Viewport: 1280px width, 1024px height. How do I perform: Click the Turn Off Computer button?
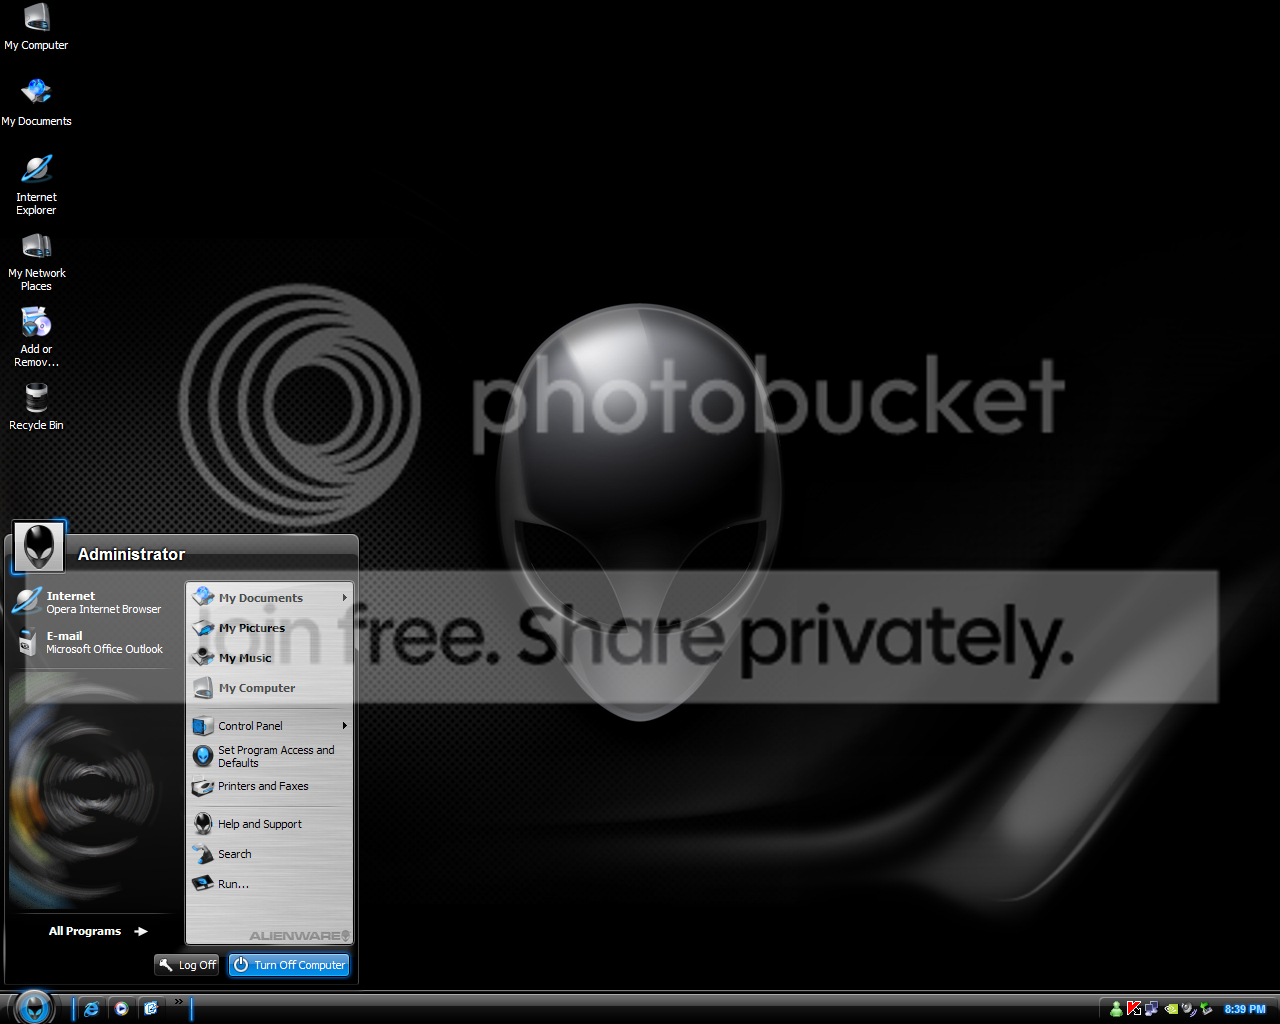(289, 965)
